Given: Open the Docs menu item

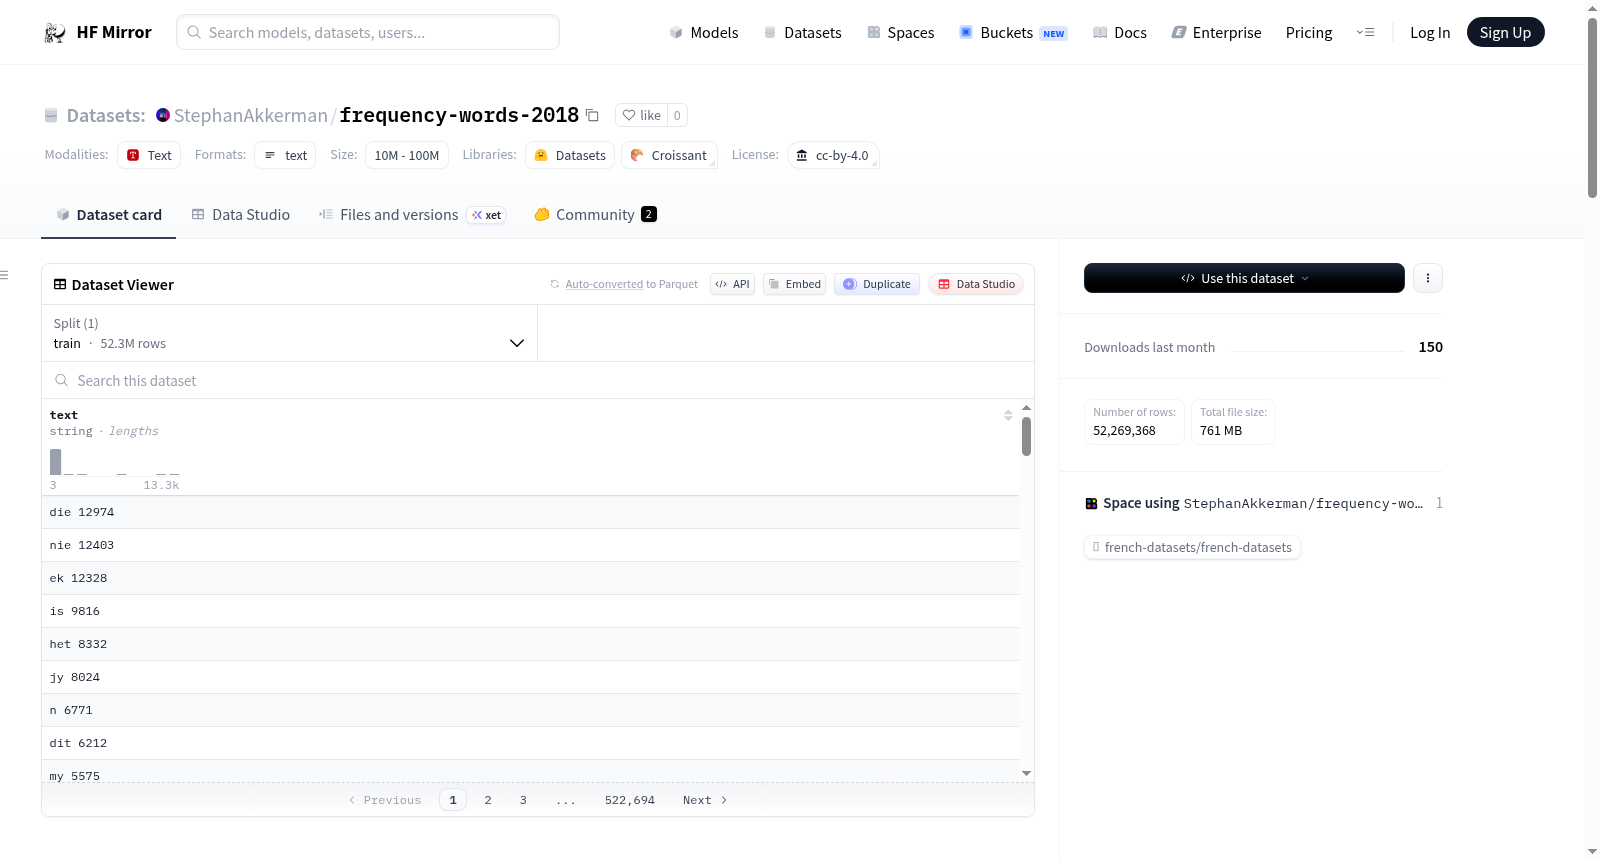Looking at the screenshot, I should (x=1120, y=32).
